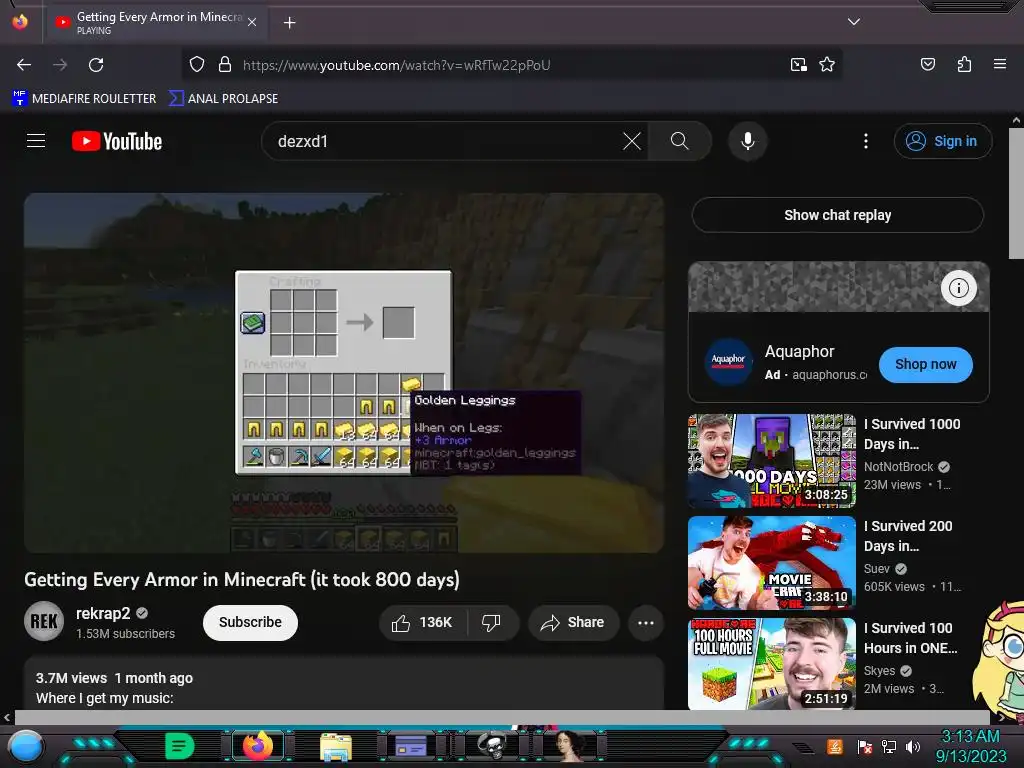This screenshot has height=768, width=1024.
Task: Open the tracking protection shield icon
Action: (197, 65)
